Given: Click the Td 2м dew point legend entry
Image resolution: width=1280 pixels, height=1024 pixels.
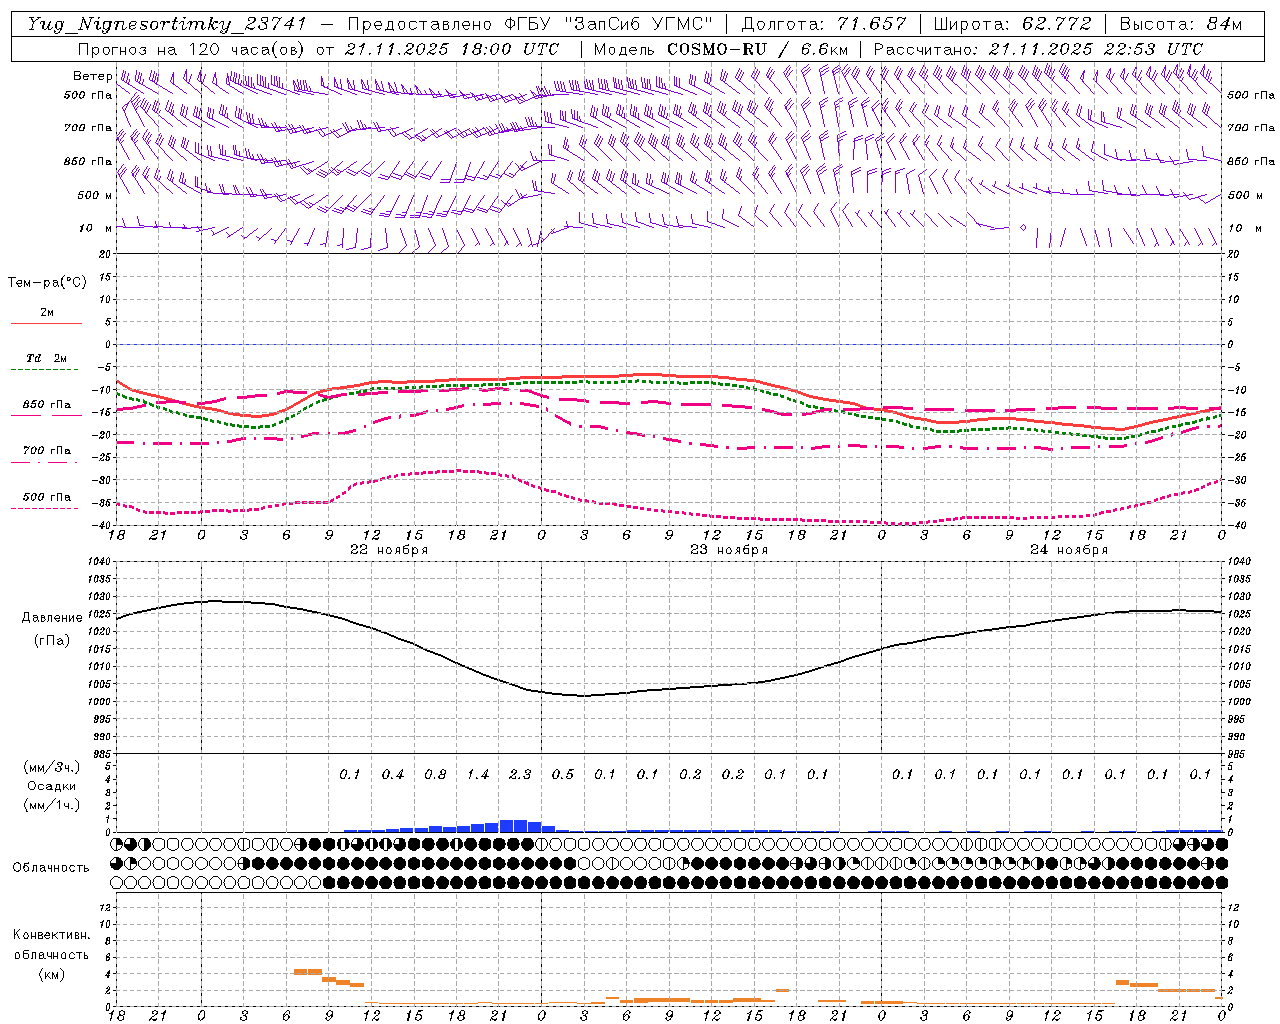Looking at the screenshot, I should click(46, 363).
